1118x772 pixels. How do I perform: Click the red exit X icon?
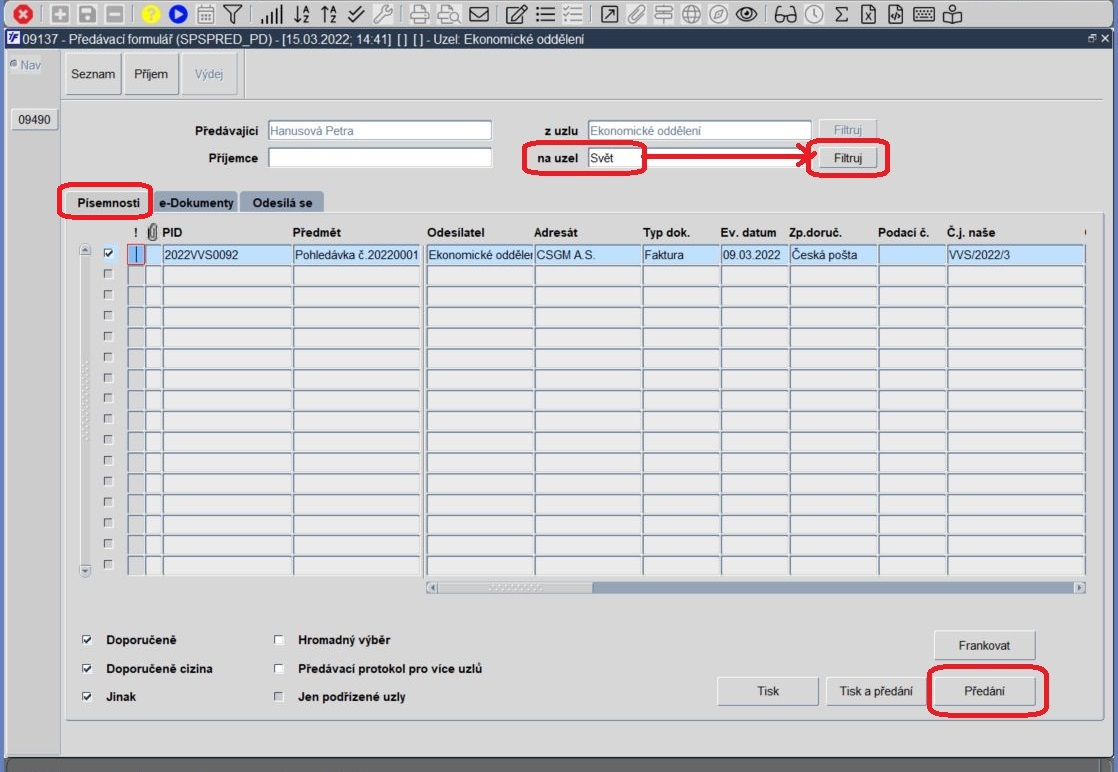pos(23,14)
